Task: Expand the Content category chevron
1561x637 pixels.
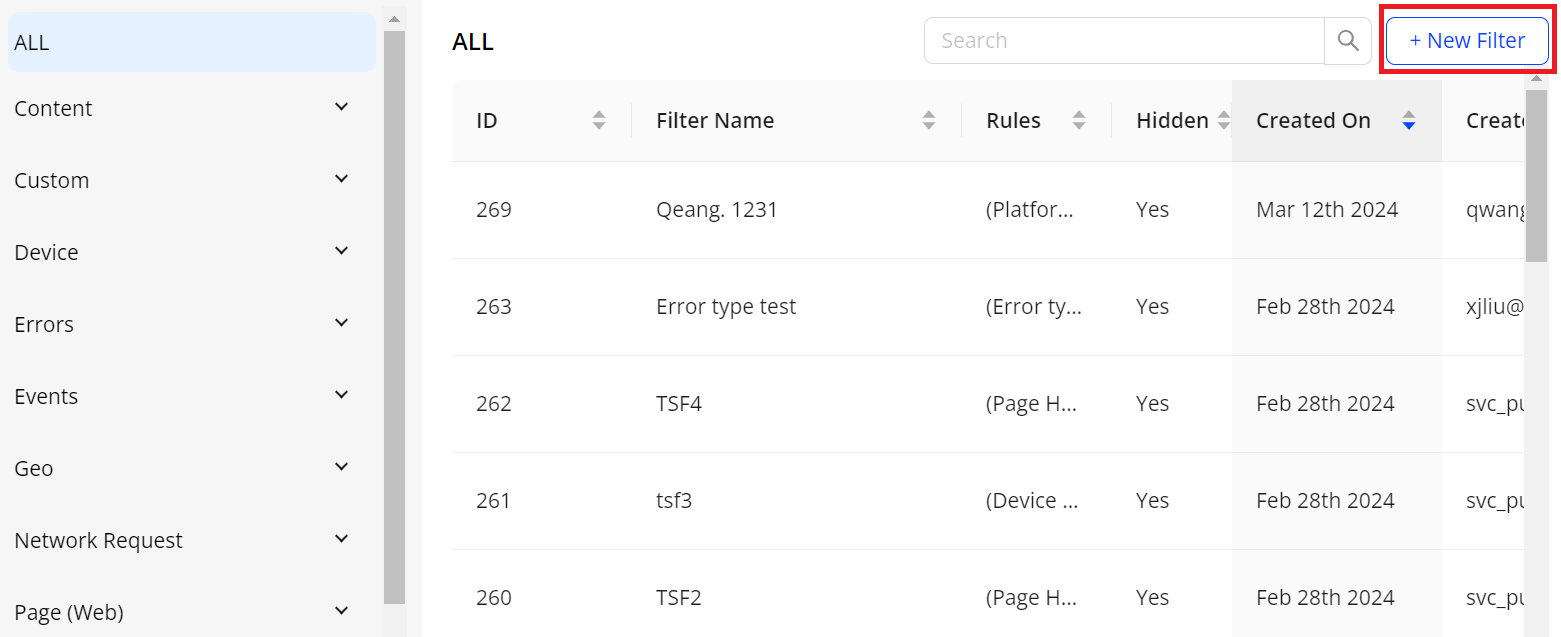Action: point(341,107)
